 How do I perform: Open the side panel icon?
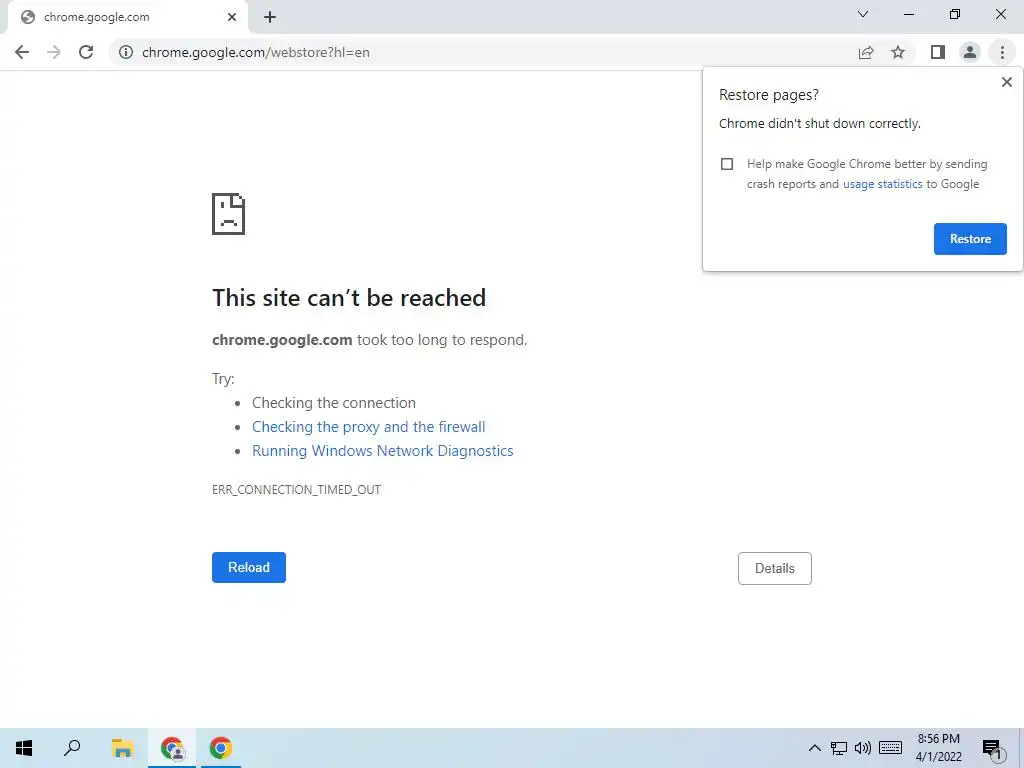938,52
